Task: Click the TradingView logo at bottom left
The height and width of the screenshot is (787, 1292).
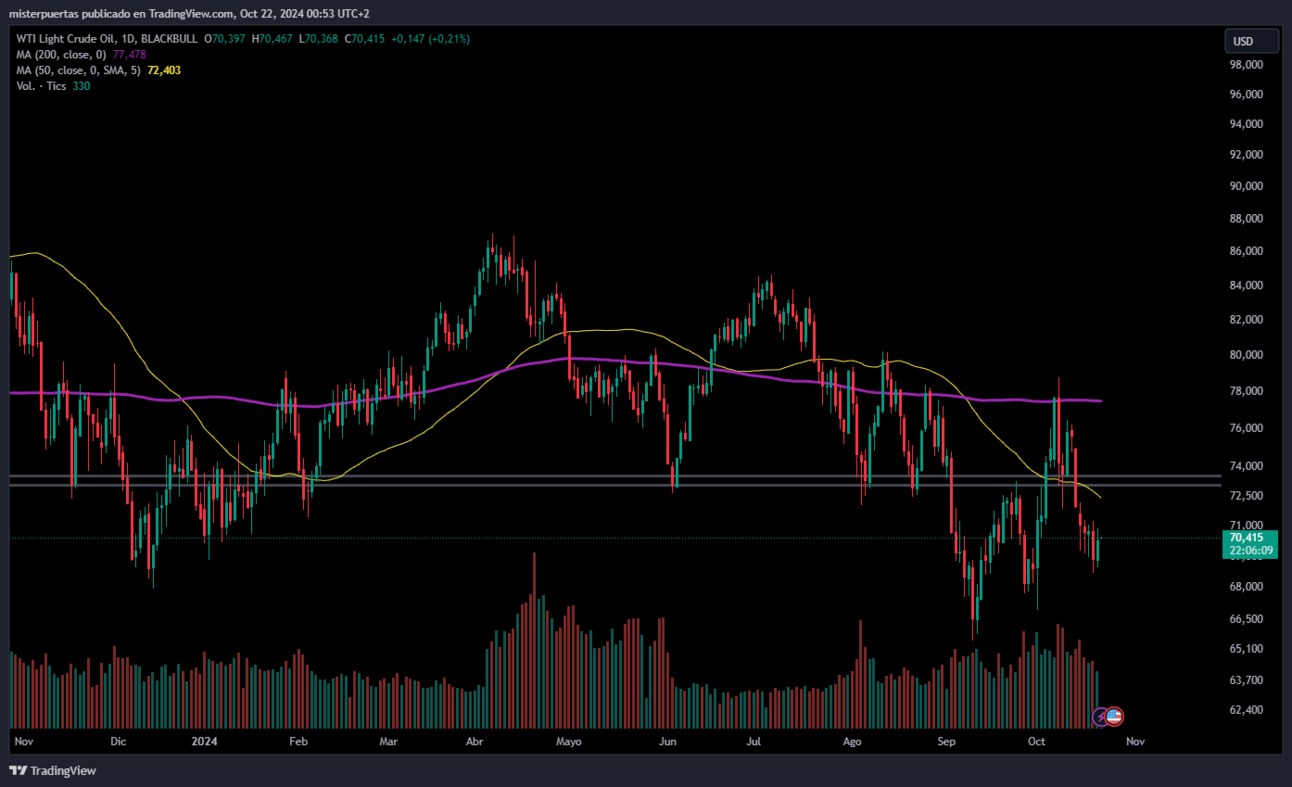Action: [x=53, y=770]
